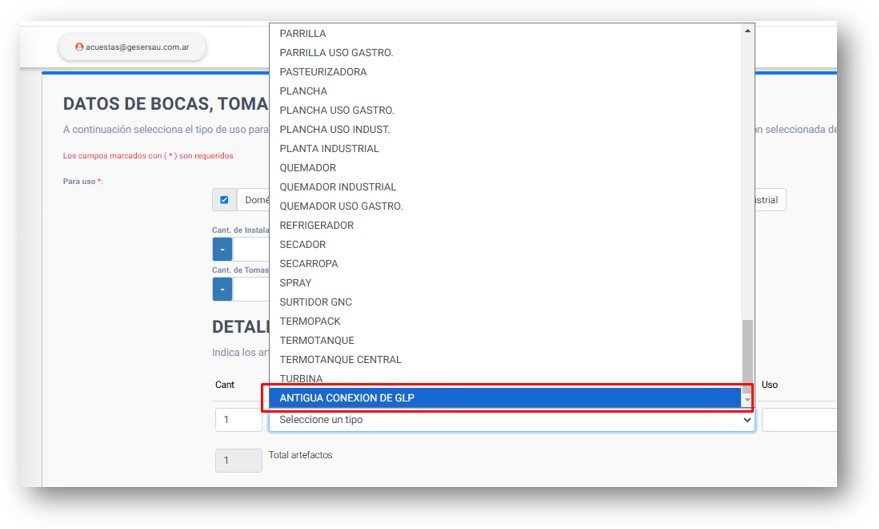Select TERMOTANQUE CENTRAL from the list

340,360
